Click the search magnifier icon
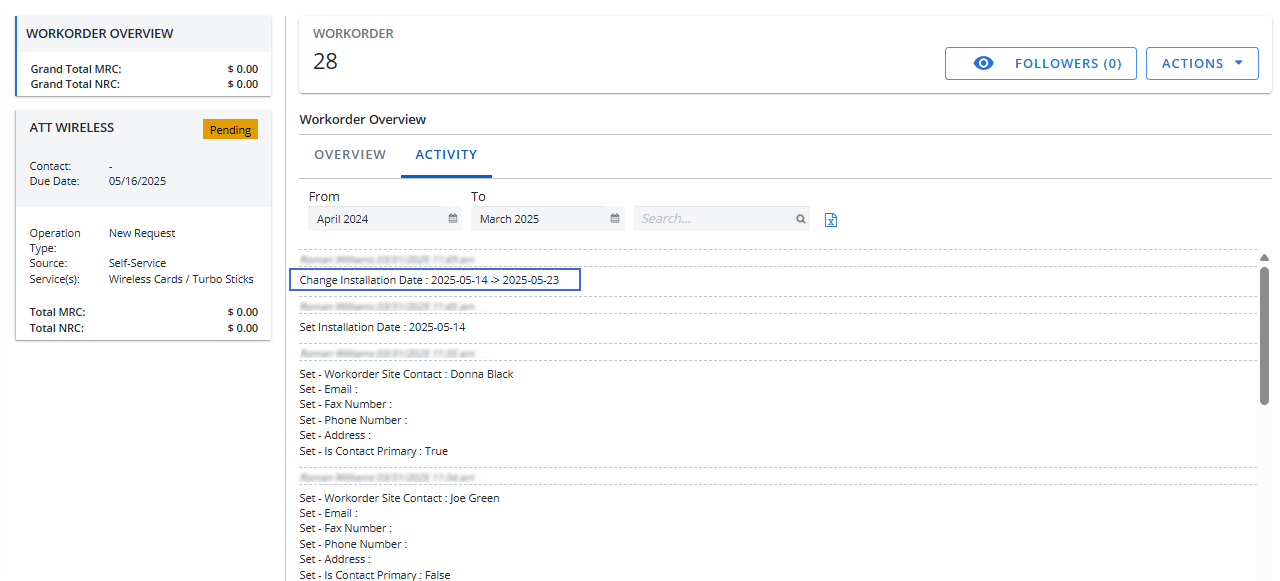This screenshot has width=1280, height=581. pyautogui.click(x=800, y=219)
